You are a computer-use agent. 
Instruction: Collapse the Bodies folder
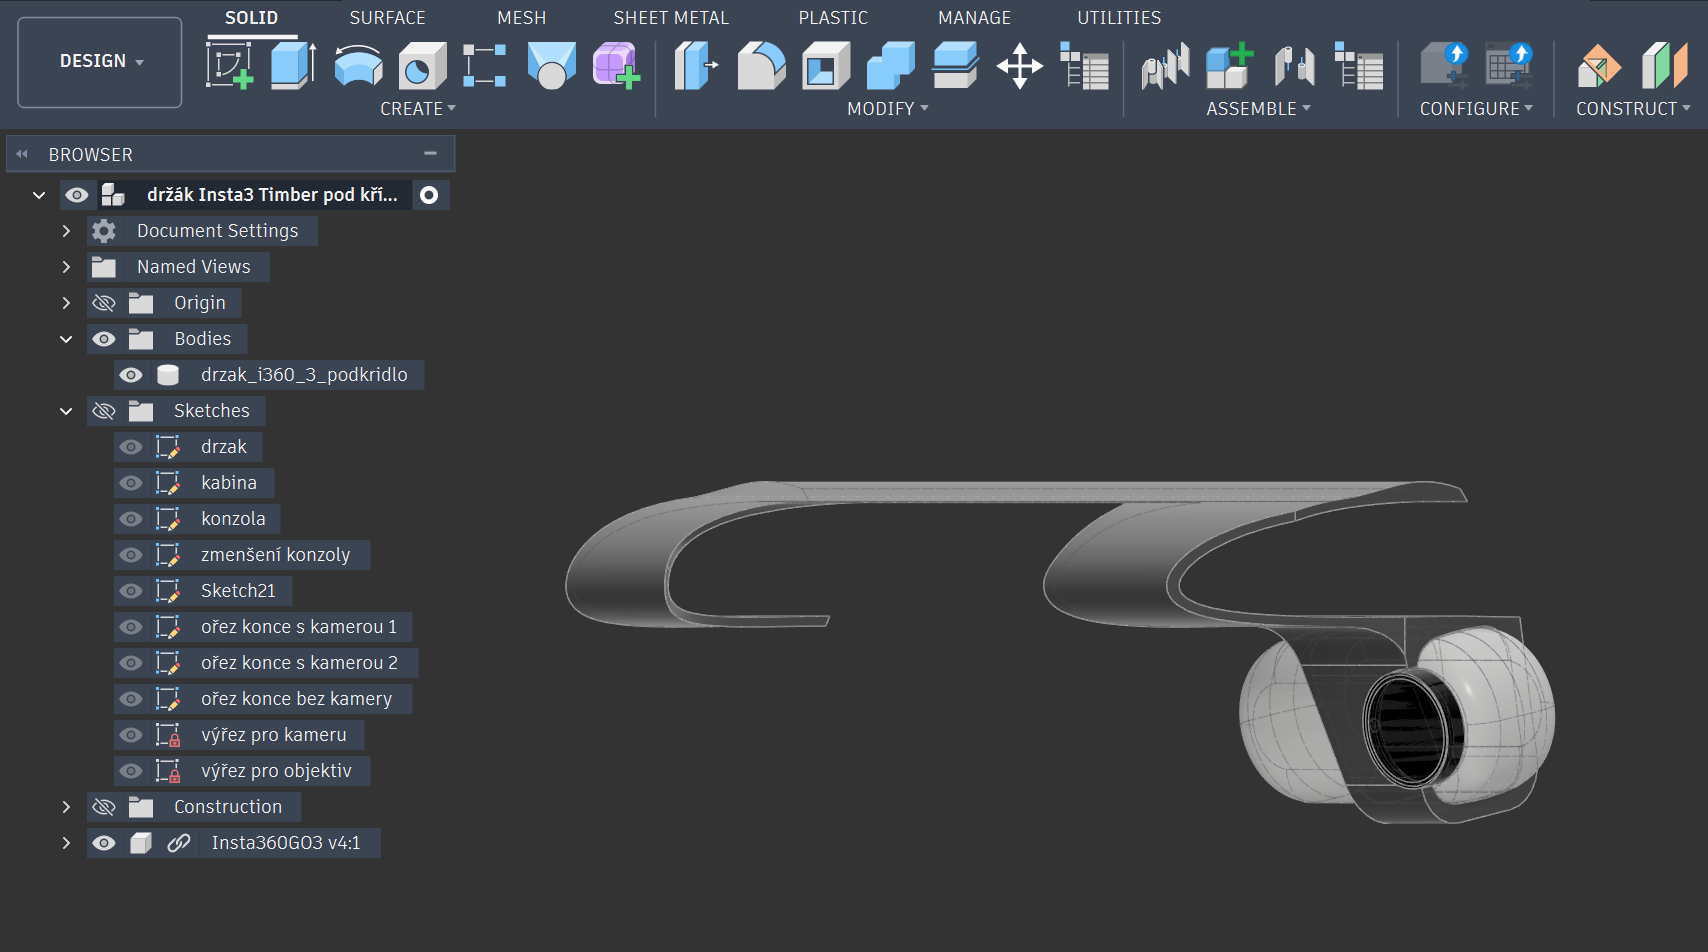66,339
